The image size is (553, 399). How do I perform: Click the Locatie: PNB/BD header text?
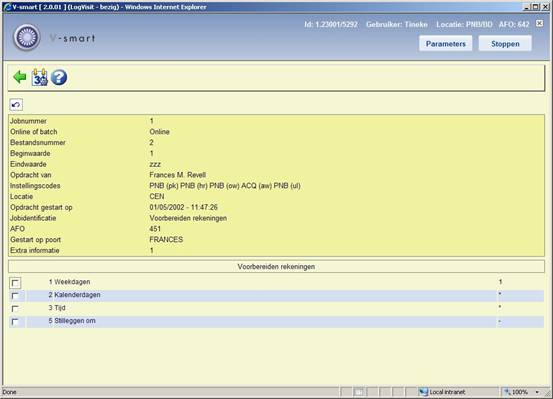tap(464, 24)
